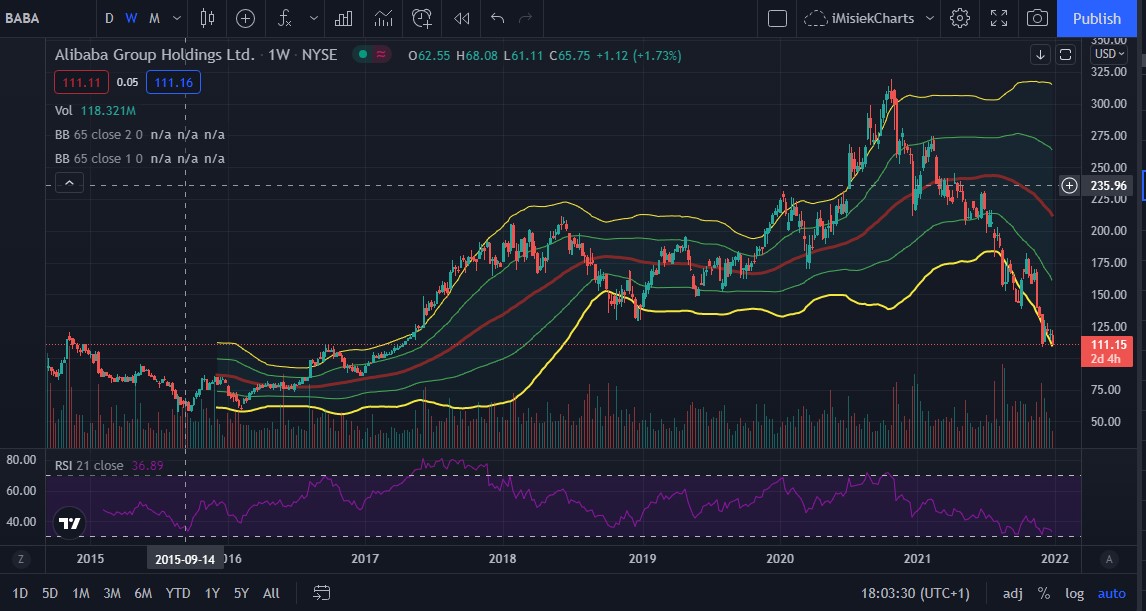Click the 2019 label on the time axis
Viewport: 1146px width, 611px height.
point(642,559)
